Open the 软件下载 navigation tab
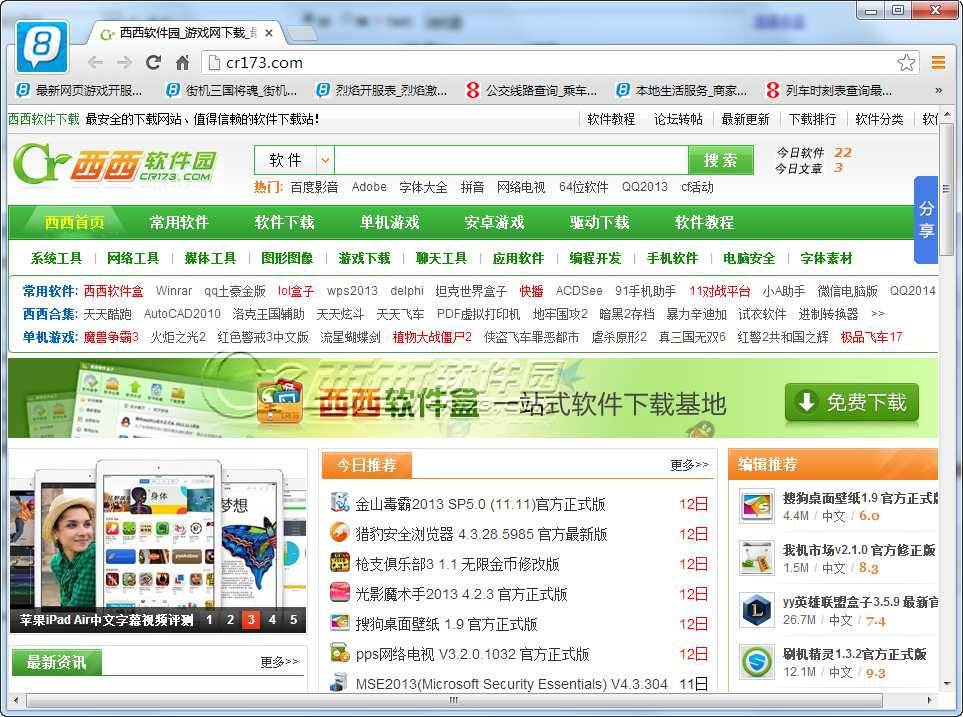Viewport: 963px width, 717px height. (x=284, y=222)
